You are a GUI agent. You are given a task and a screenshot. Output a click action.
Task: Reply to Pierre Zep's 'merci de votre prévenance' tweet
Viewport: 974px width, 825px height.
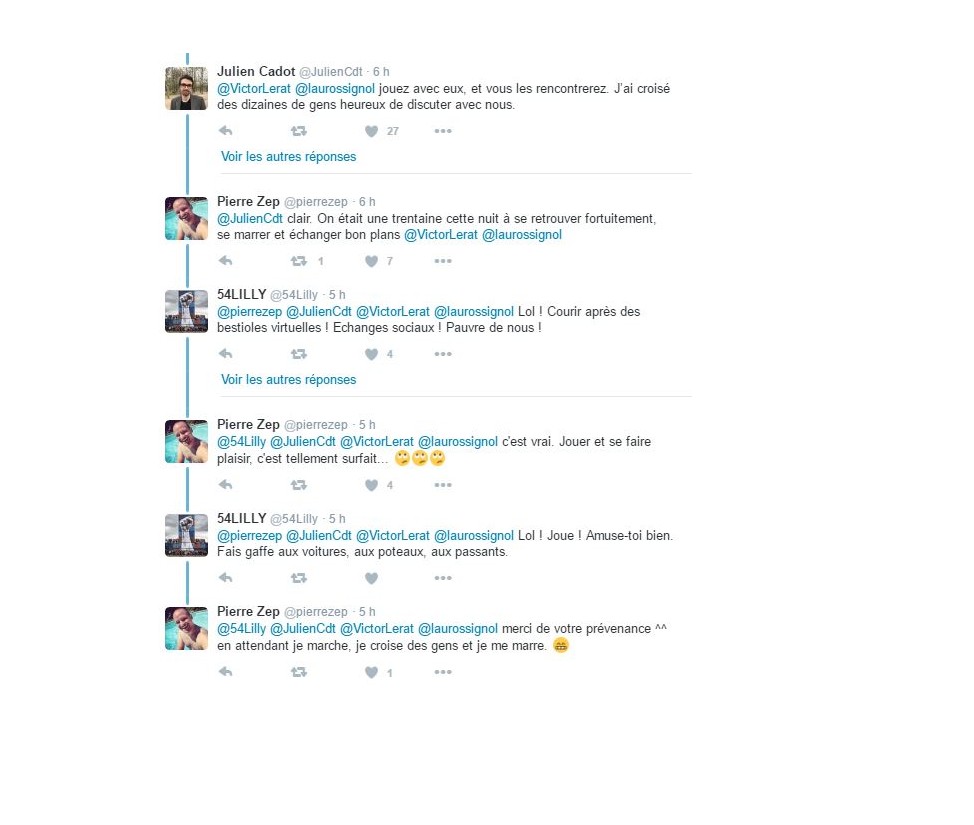(225, 672)
